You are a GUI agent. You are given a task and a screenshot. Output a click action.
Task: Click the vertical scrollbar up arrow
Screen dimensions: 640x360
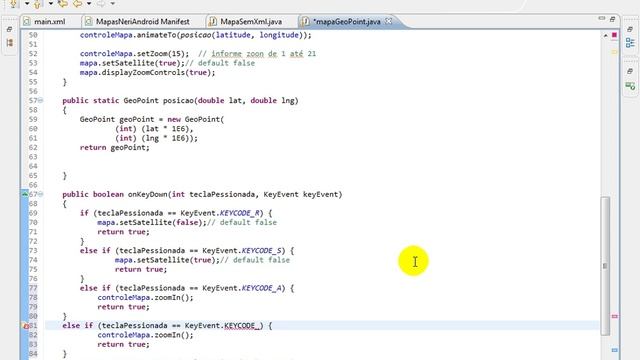point(605,36)
